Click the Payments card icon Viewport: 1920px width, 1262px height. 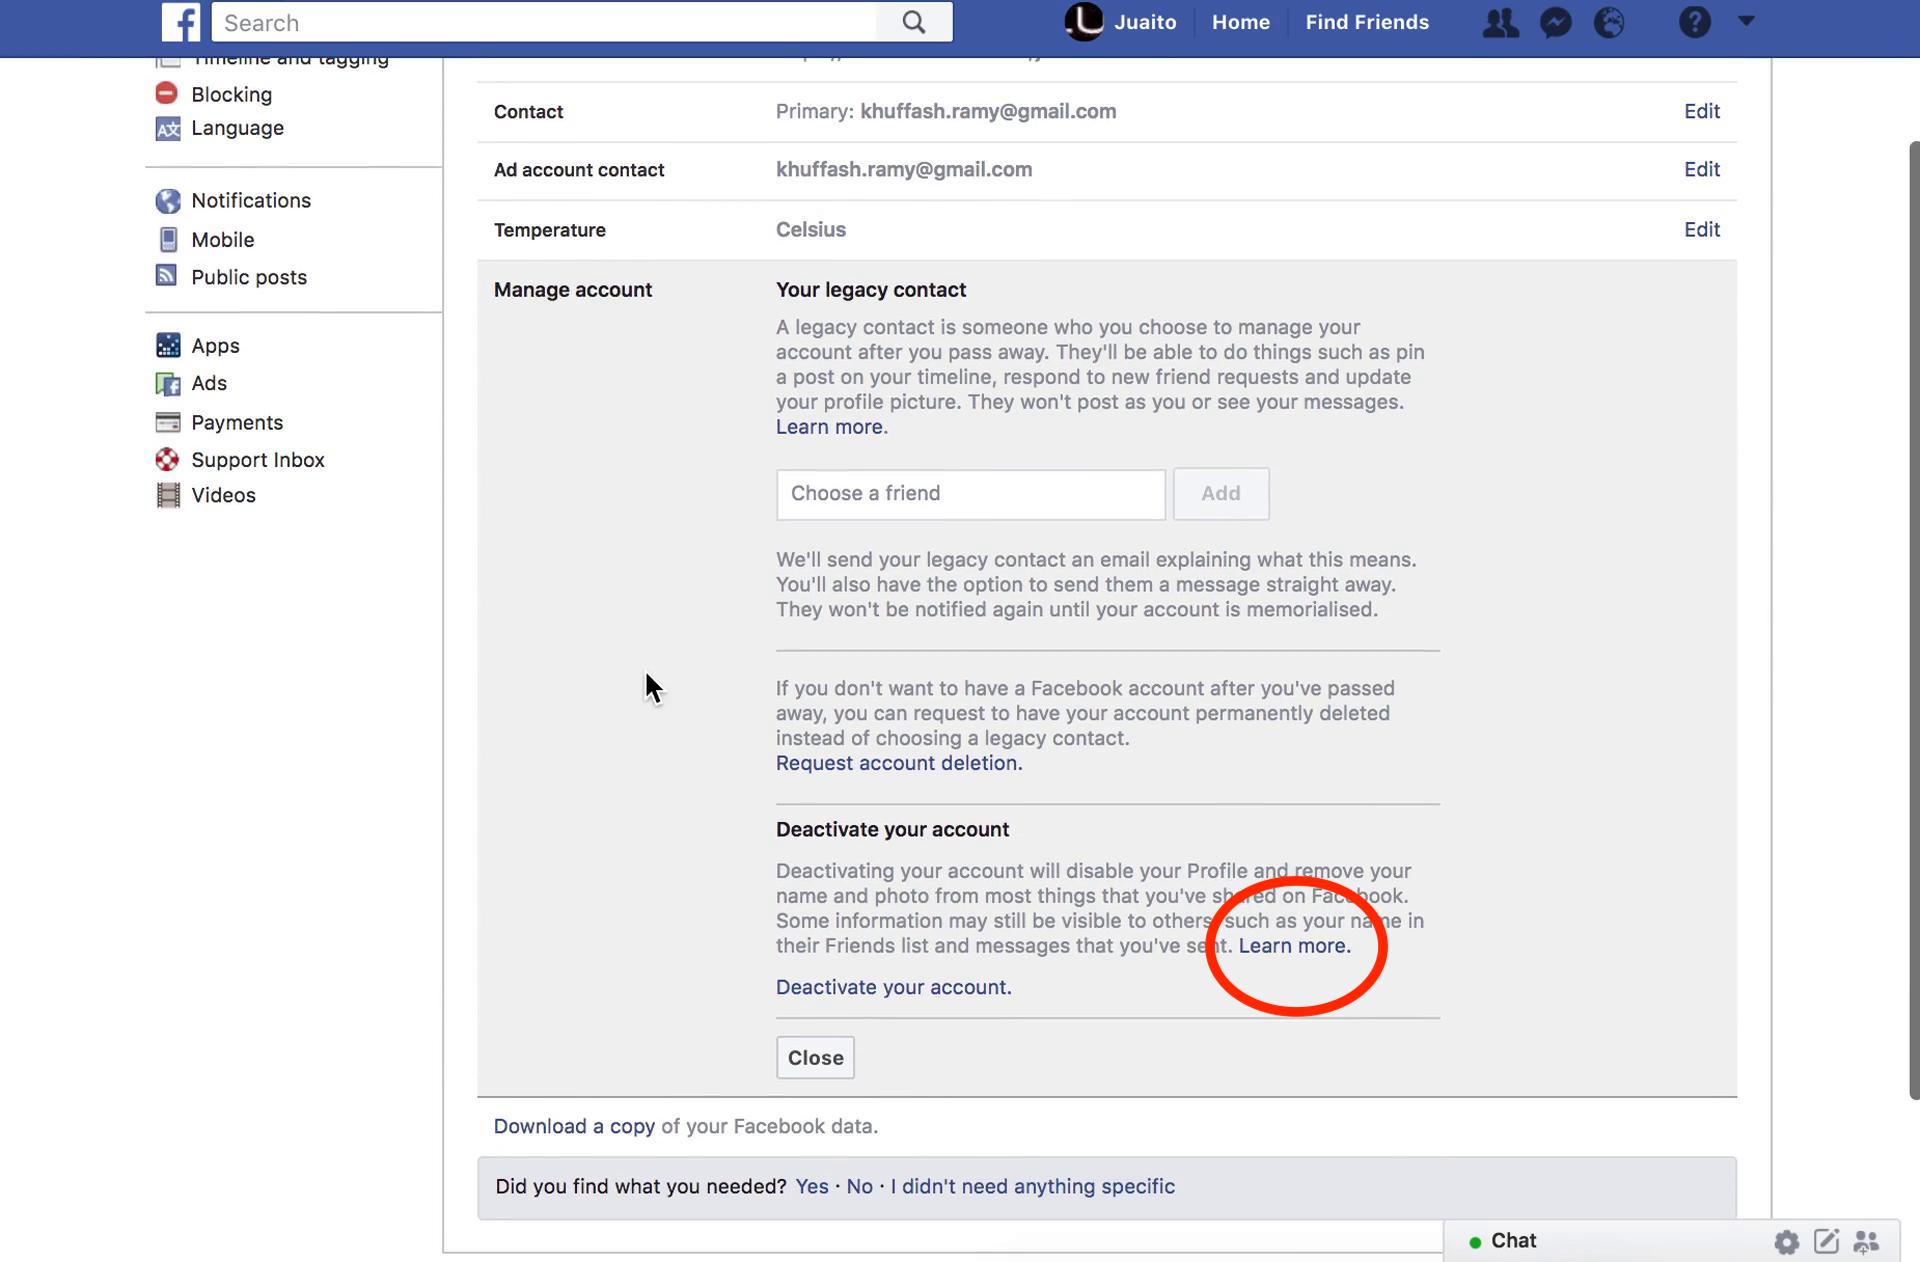pos(168,422)
